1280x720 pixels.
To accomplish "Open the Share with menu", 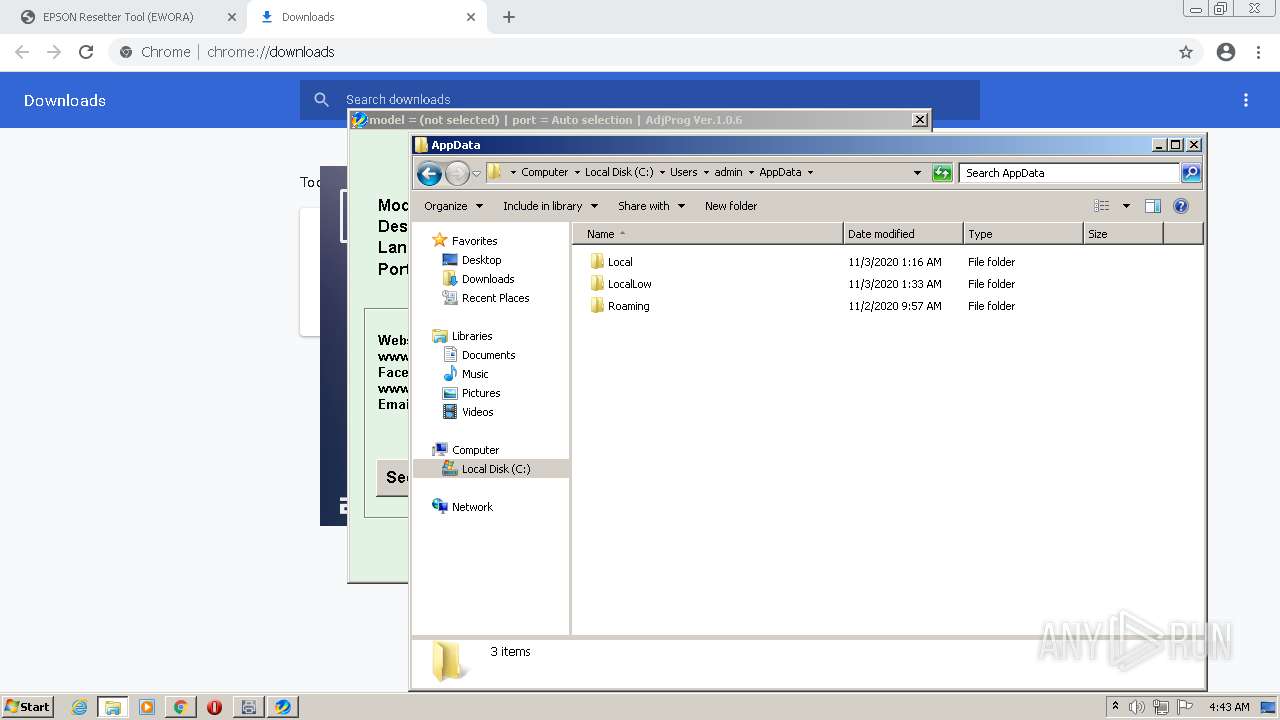I will 651,206.
